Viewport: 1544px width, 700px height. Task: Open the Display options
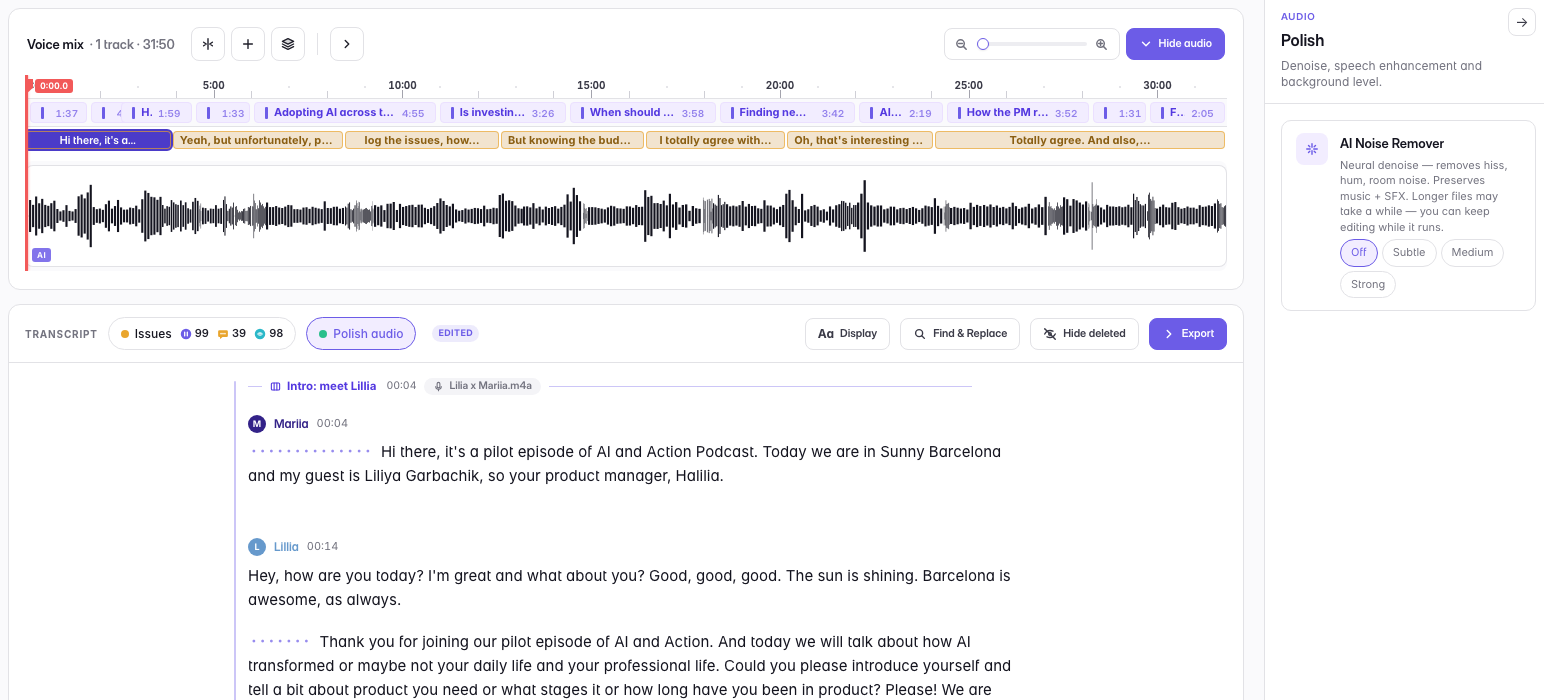click(847, 334)
